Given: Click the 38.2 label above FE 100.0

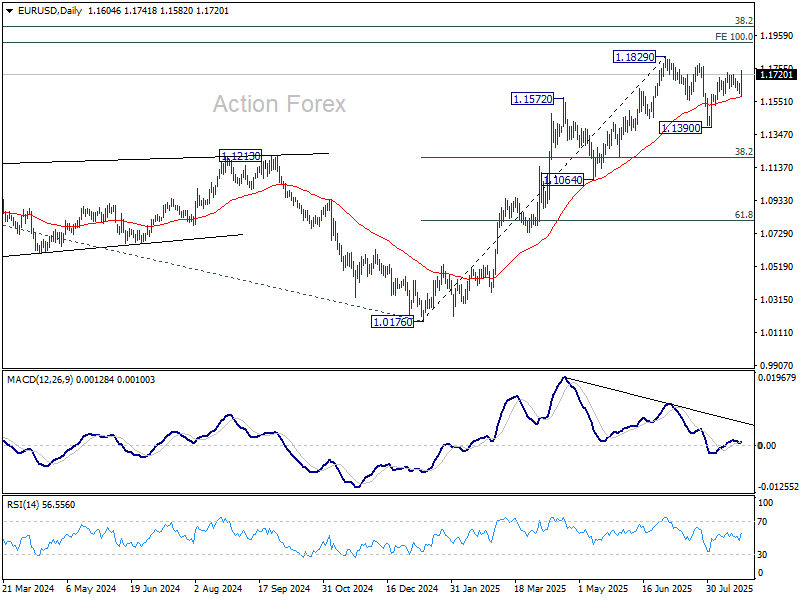Looking at the screenshot, I should (744, 21).
